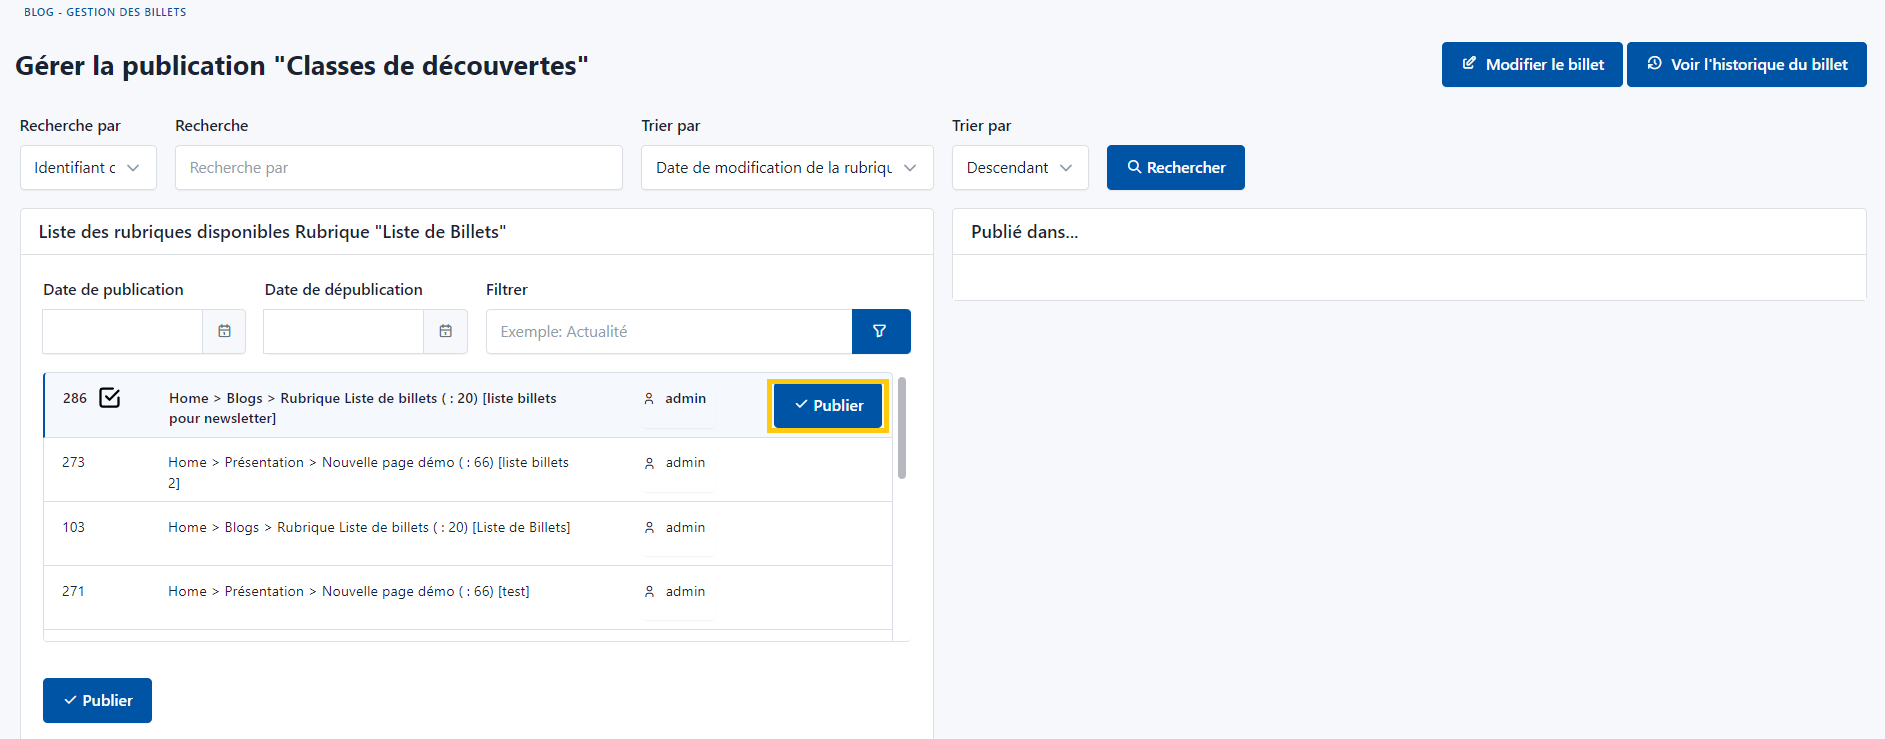Click 'Modifier le billet' button
The height and width of the screenshot is (739, 1885).
1531,65
